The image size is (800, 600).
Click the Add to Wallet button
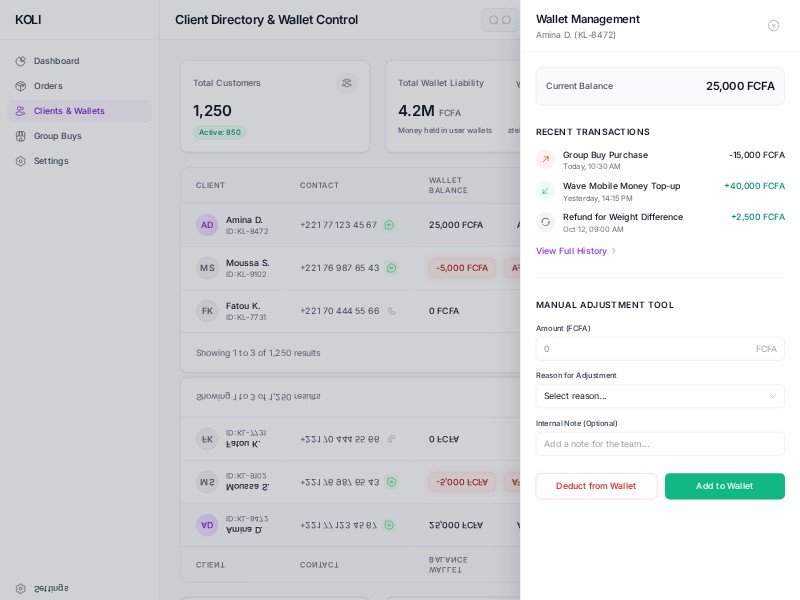(x=724, y=486)
